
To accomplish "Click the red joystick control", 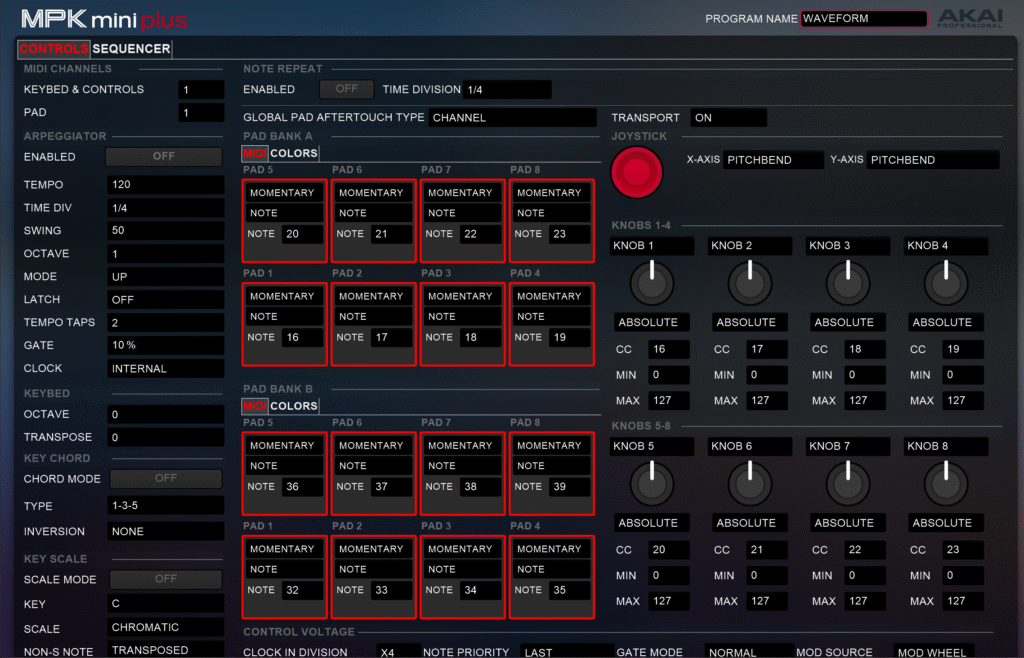I will point(637,172).
